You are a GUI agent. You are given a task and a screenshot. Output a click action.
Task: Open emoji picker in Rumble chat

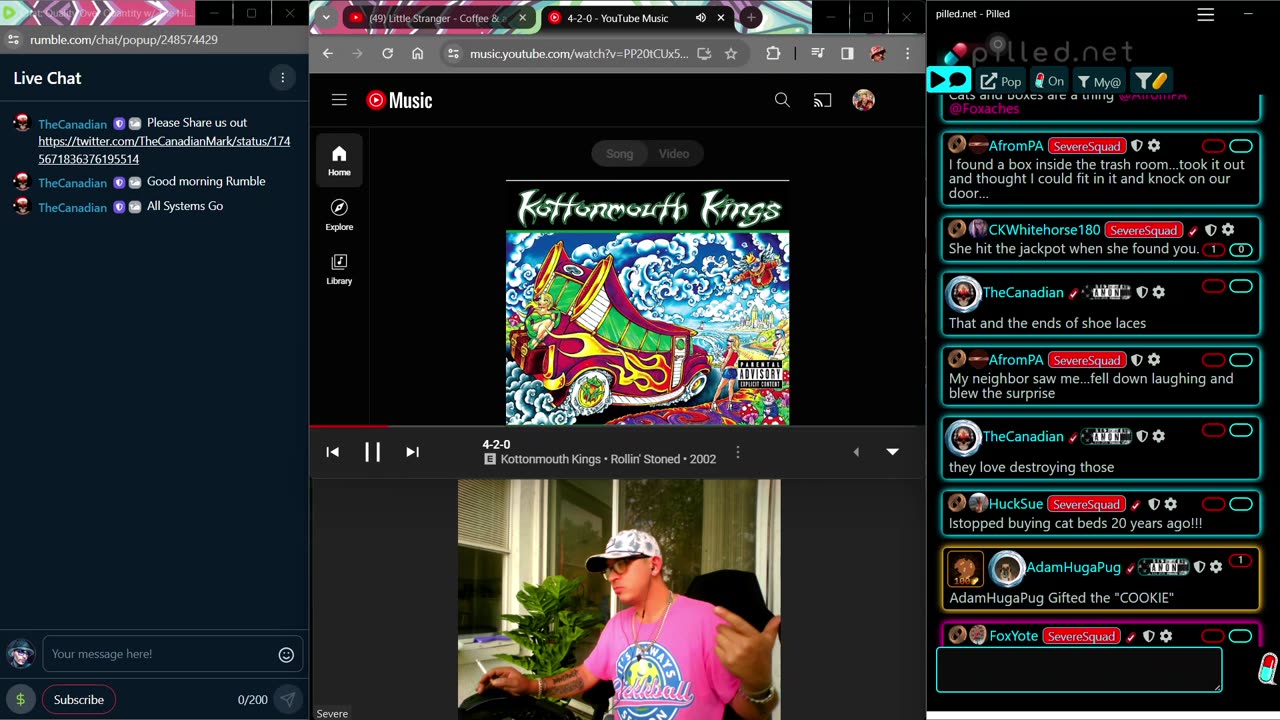pyautogui.click(x=286, y=655)
